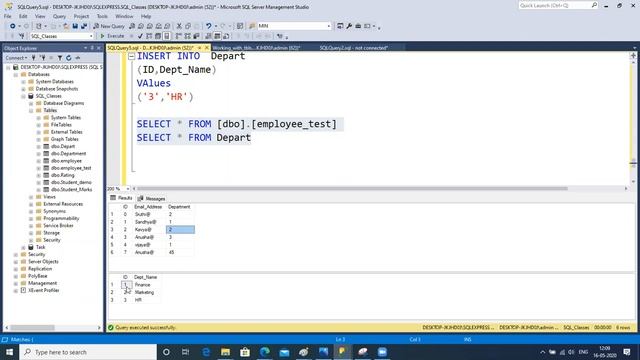Viewport: 640px width, 360px height.
Task: Close the SQLQuery5.sql tab
Action: (207, 48)
